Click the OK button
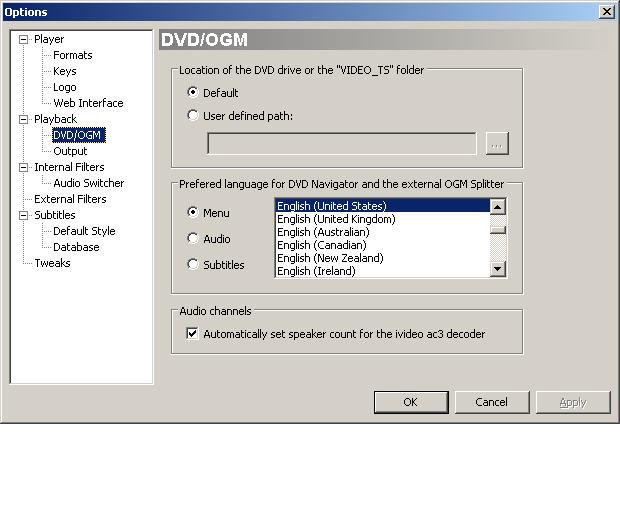This screenshot has width=620, height=512. click(x=411, y=402)
